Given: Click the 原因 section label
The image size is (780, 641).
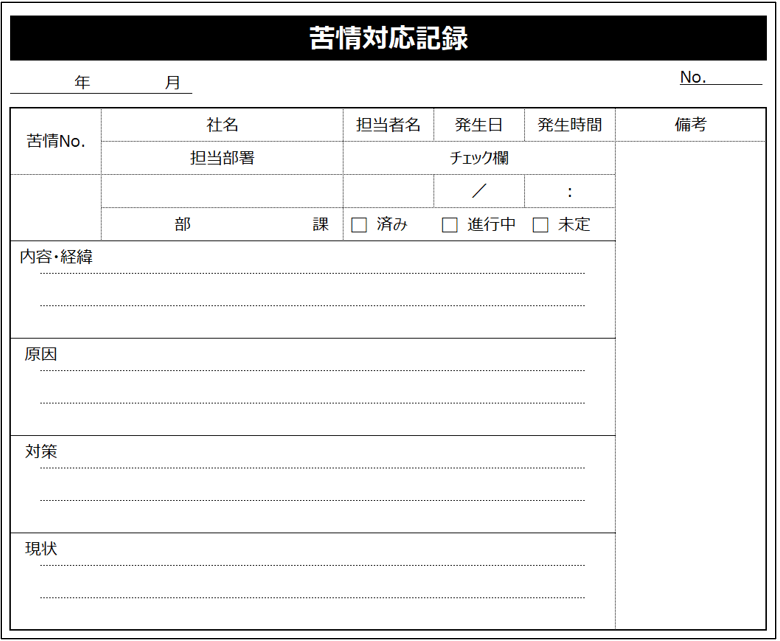Looking at the screenshot, I should [x=41, y=354].
